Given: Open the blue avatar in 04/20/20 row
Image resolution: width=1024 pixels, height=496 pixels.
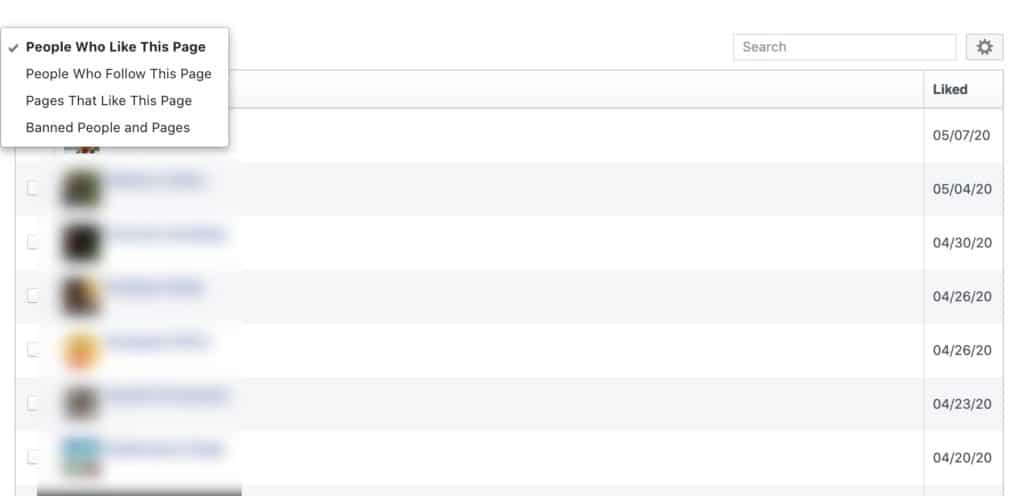Looking at the screenshot, I should point(81,457).
